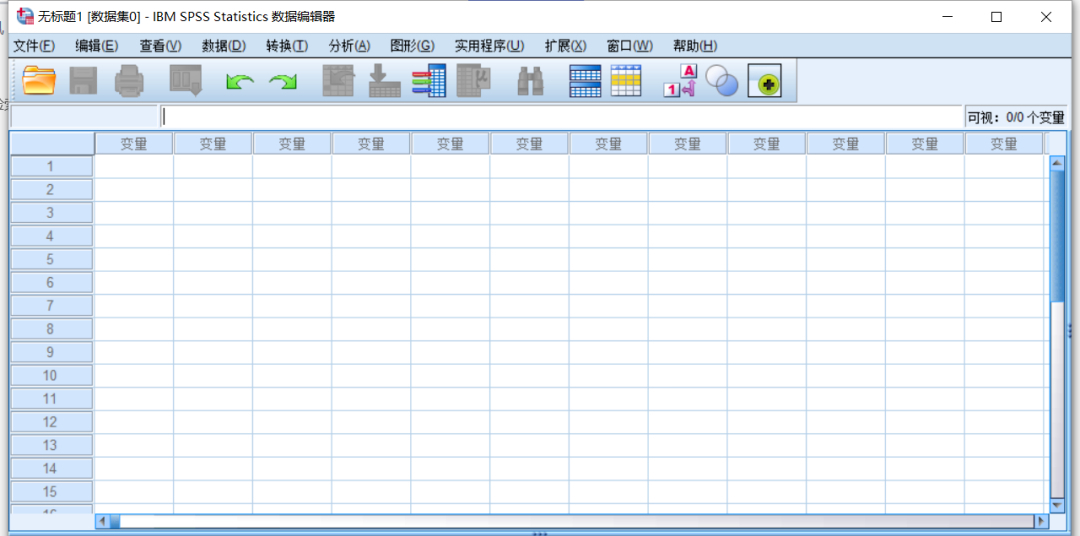Click the first cell in row 1
The width and height of the screenshot is (1080, 536).
pos(134,167)
